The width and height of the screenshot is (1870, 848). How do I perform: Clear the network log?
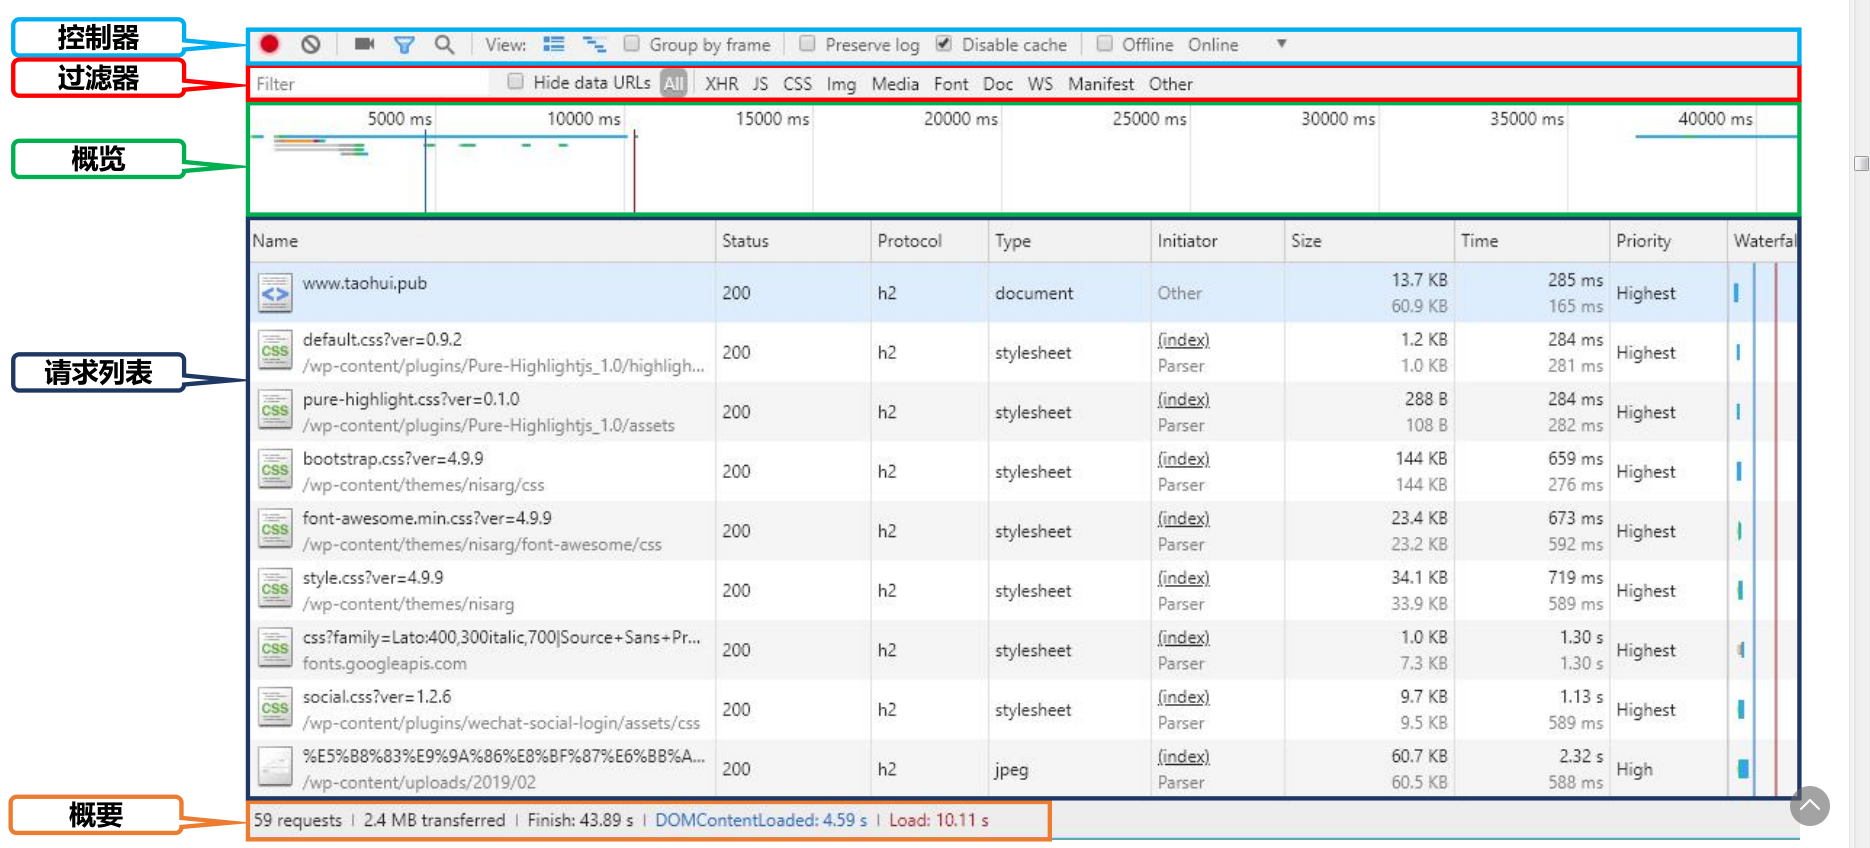[311, 44]
